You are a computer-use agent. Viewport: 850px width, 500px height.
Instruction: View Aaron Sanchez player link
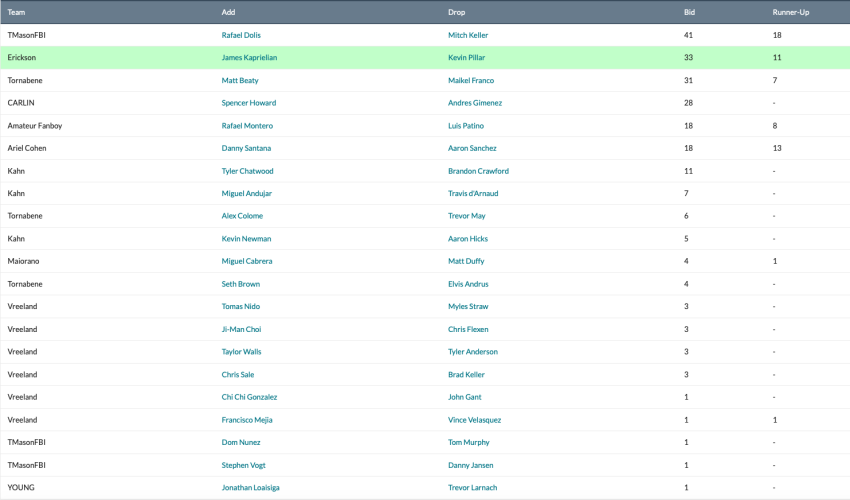coord(472,148)
